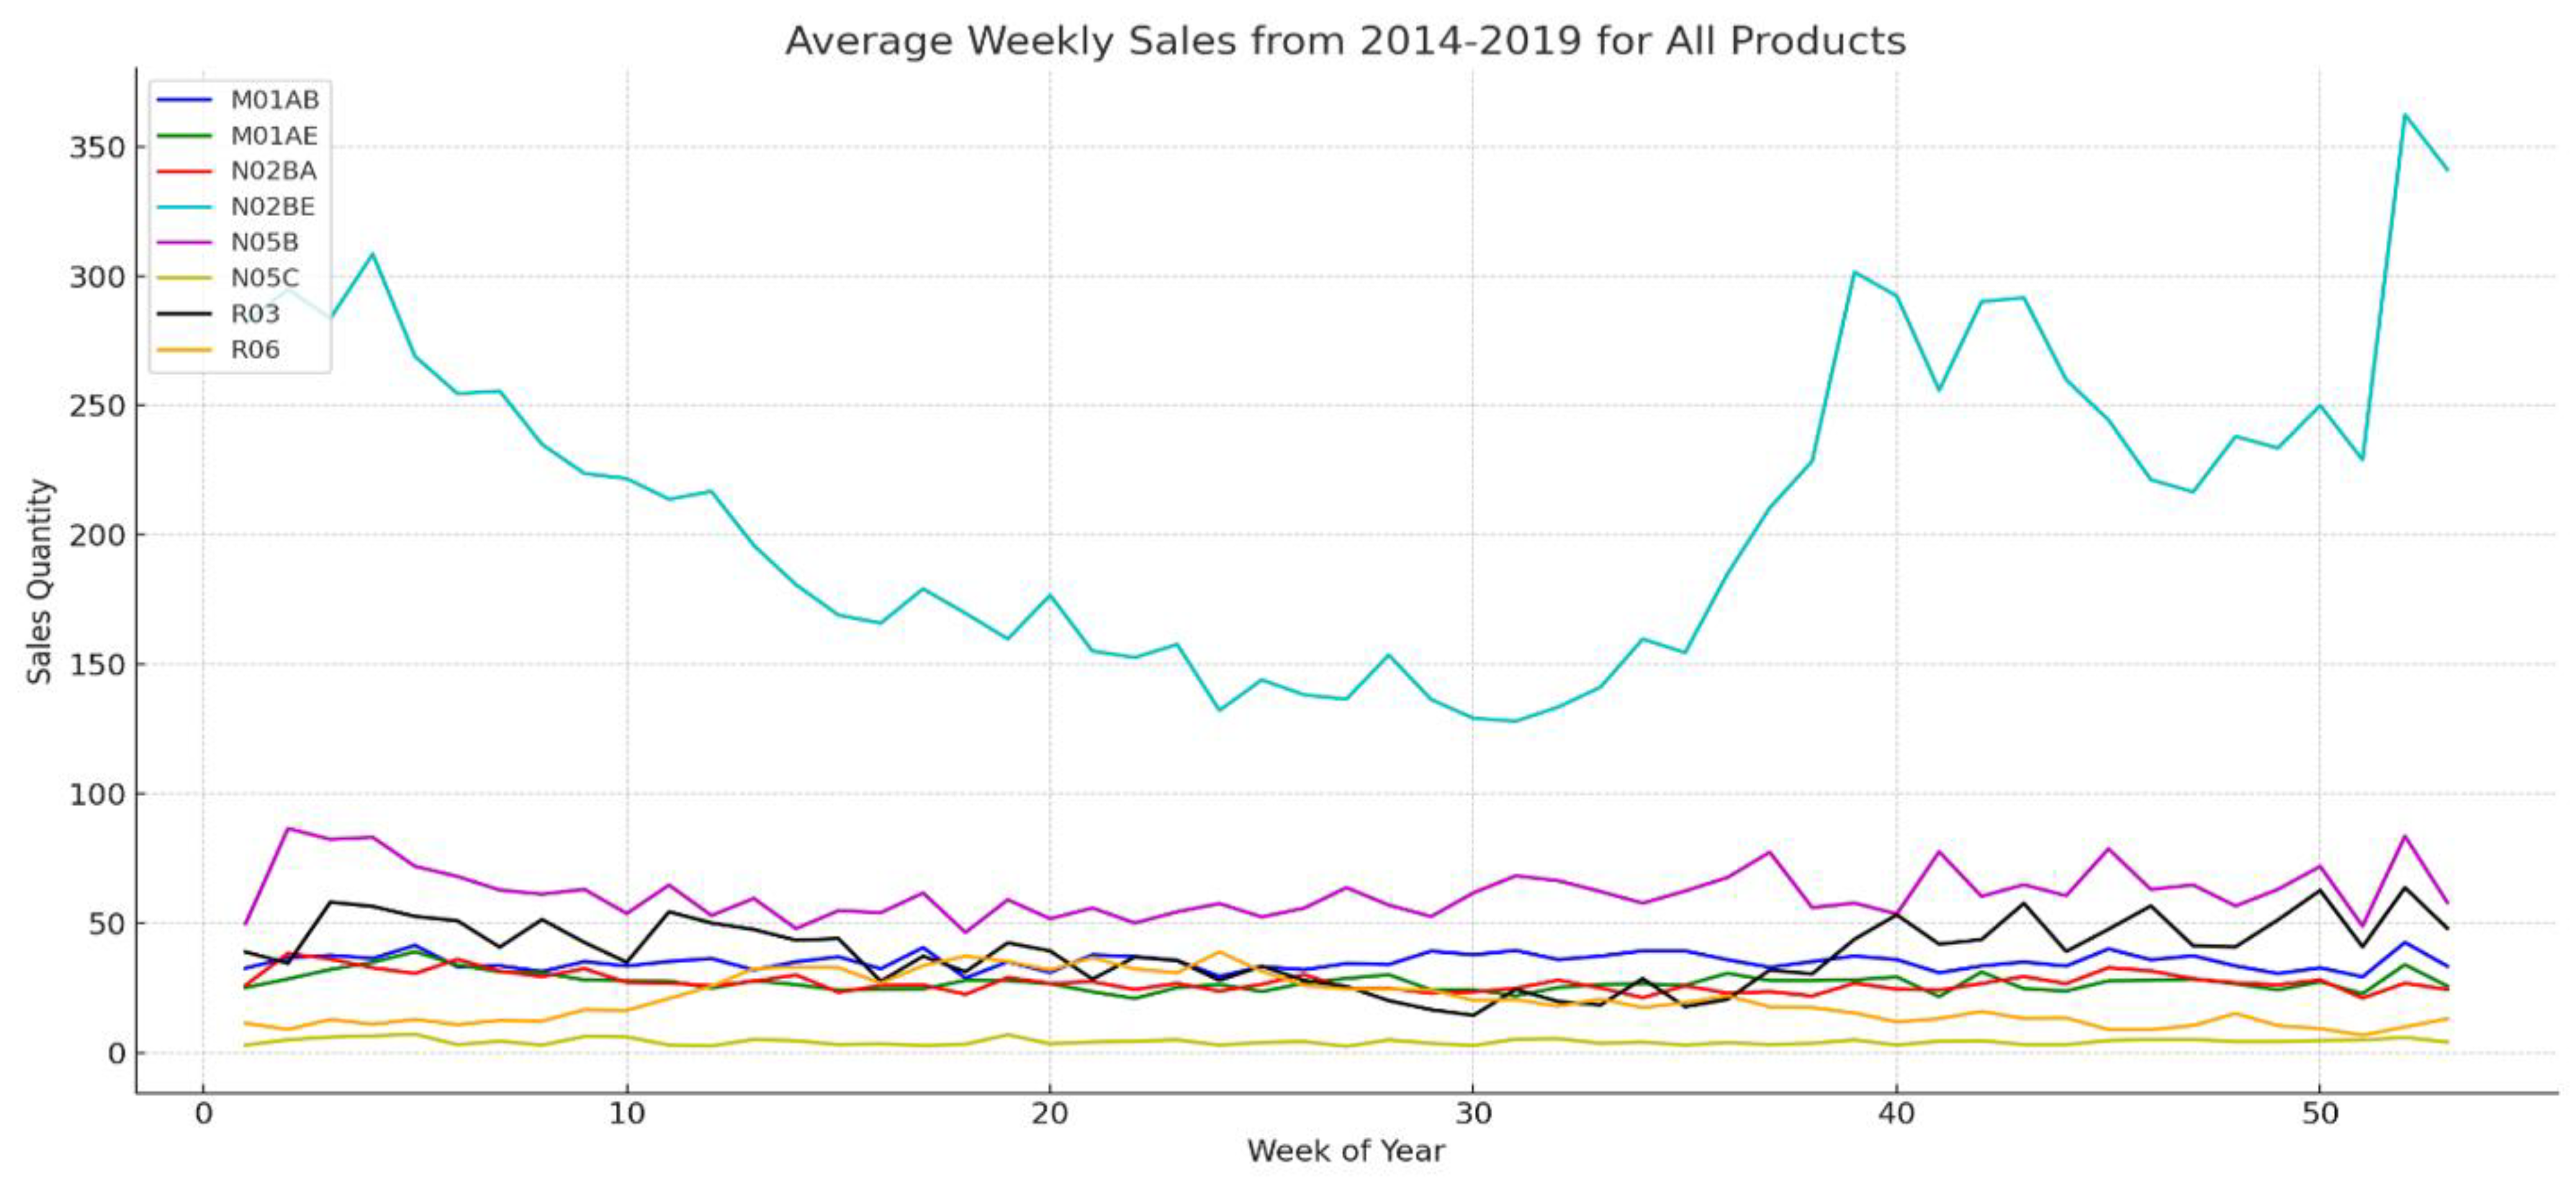Image resolution: width=2576 pixels, height=1186 pixels.
Task: Click the N05B magenta peak near week 2
Action: coord(289,829)
